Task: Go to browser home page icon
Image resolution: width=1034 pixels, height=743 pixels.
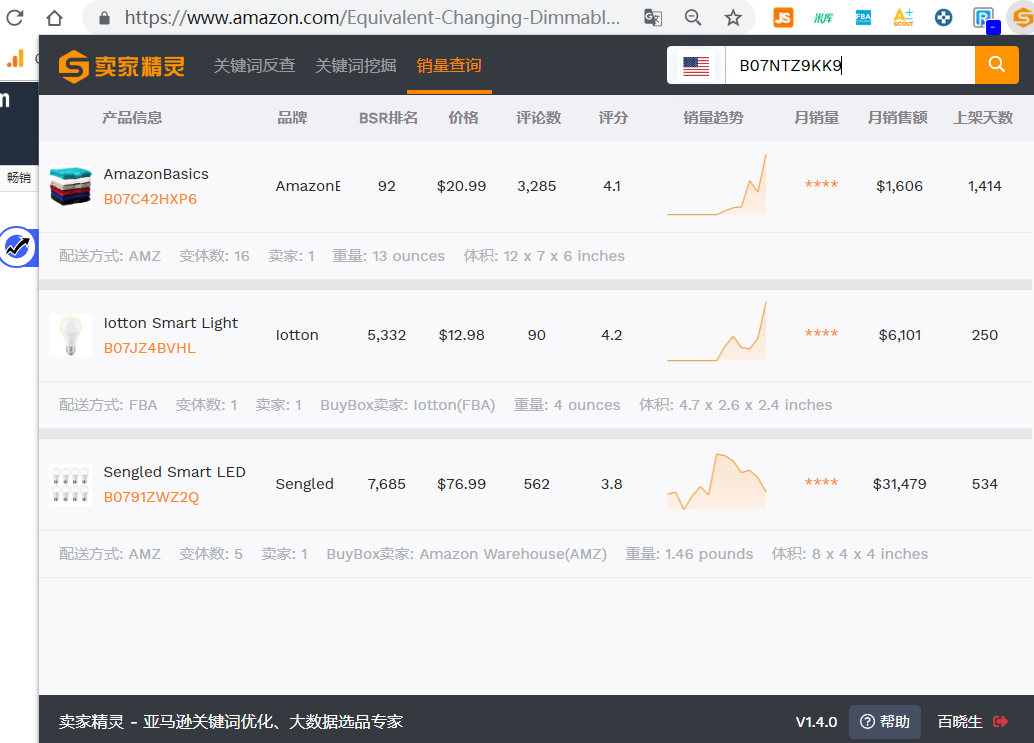Action: pos(55,18)
